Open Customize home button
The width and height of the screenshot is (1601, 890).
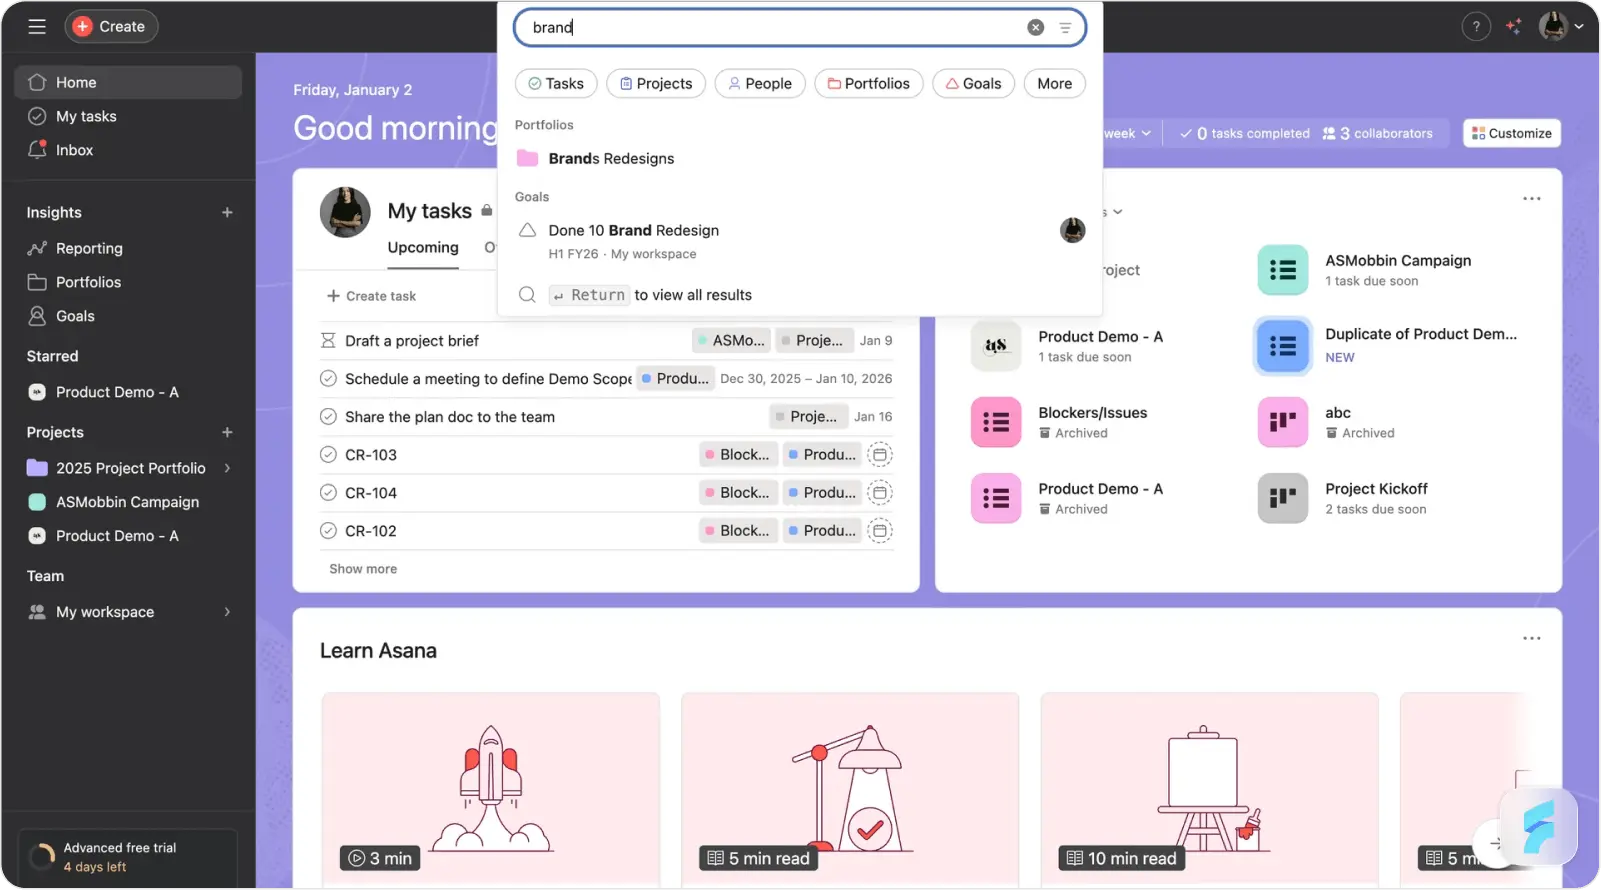(x=1512, y=134)
